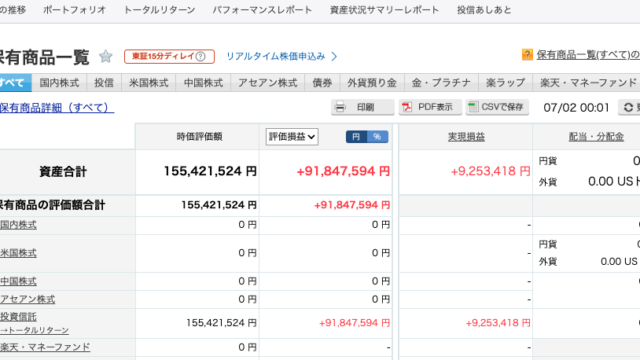
Task: Select the 楽天・マネーファンド tab
Action: [587, 83]
